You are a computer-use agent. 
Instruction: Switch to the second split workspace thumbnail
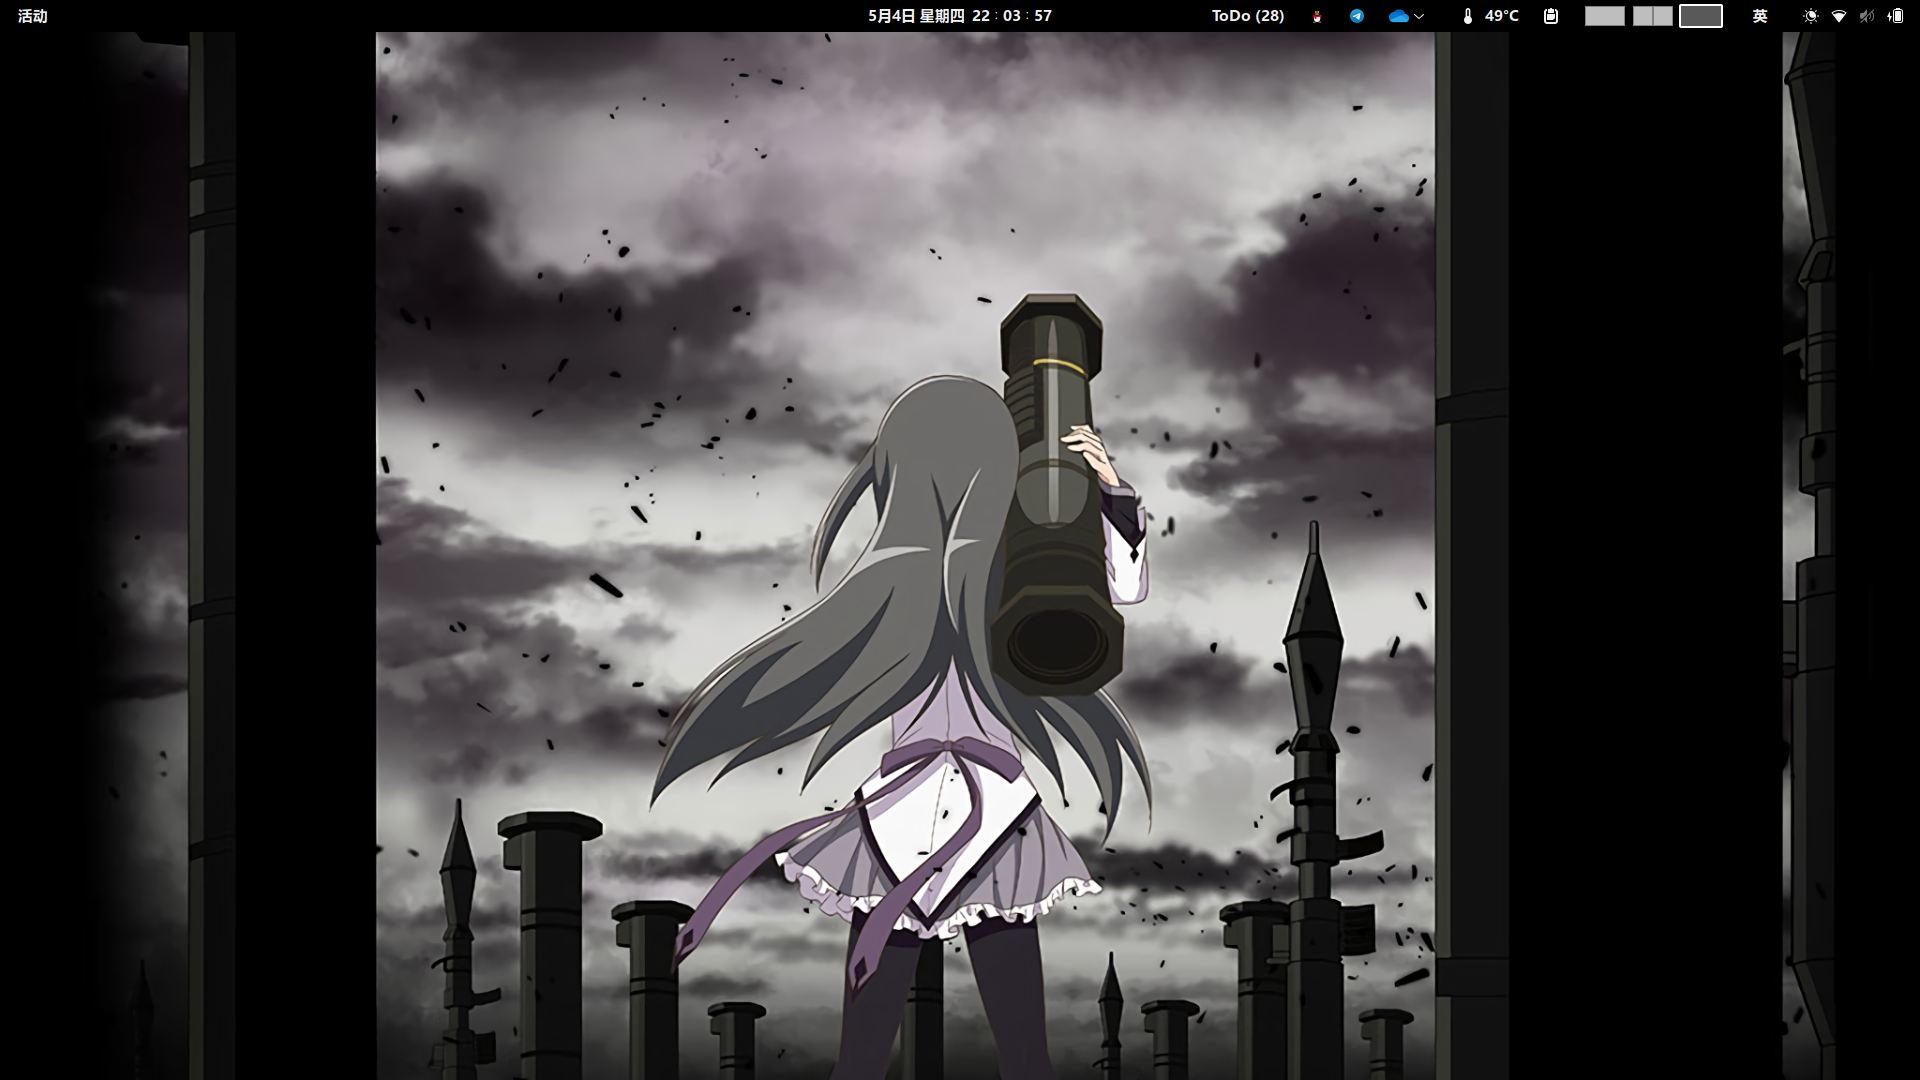click(1652, 16)
